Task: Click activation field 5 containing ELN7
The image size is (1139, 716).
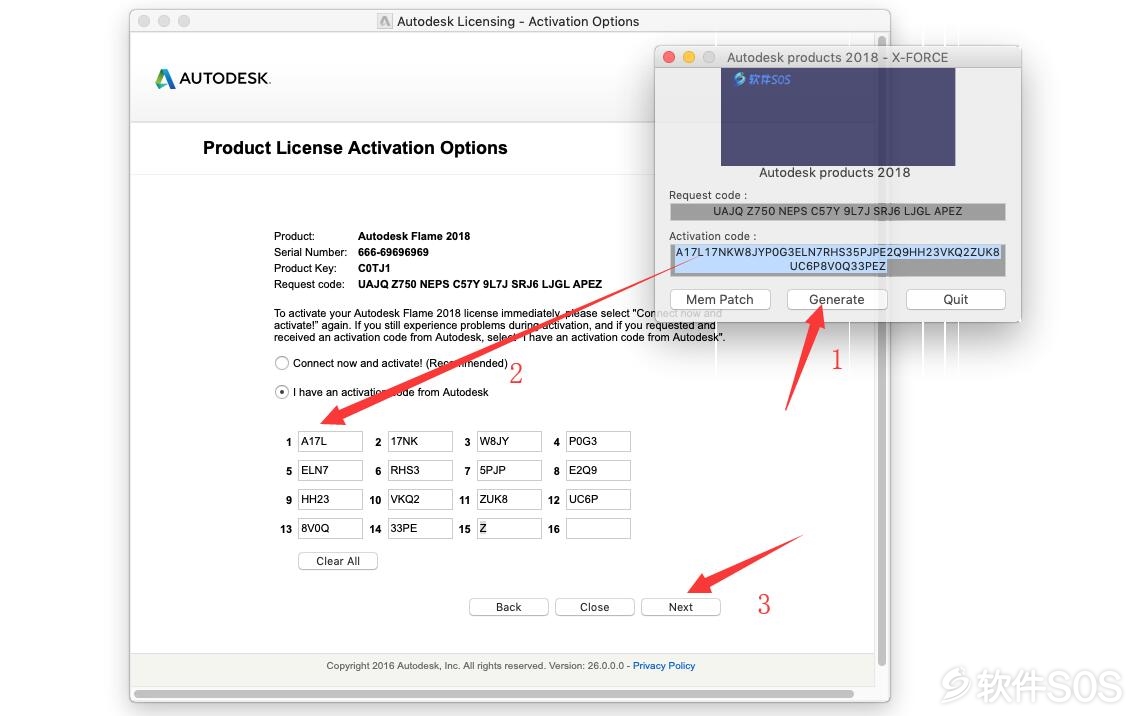Action: 331,471
